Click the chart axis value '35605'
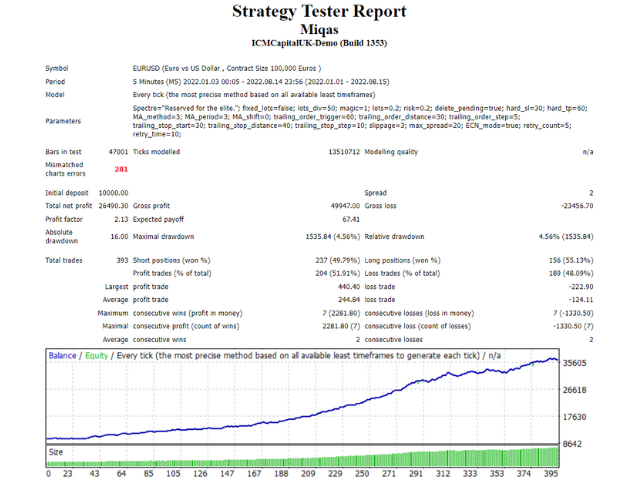The width and height of the screenshot is (640, 480). [574, 363]
